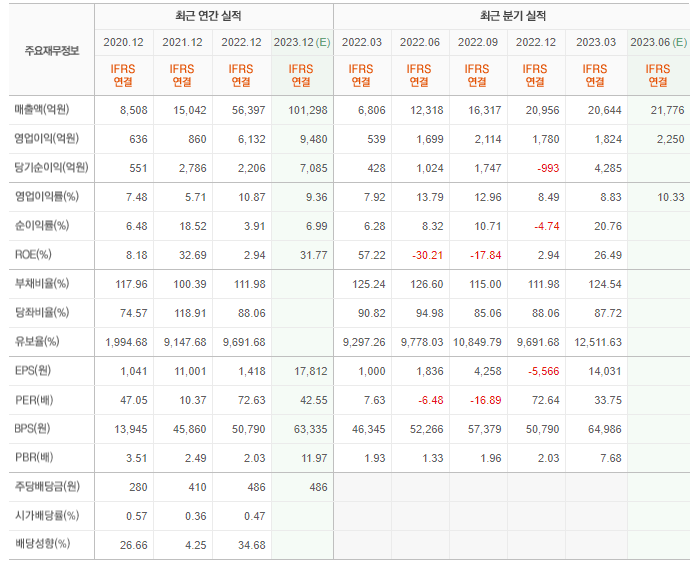Select the dividend value 280
The image size is (700, 563).
[x=138, y=488]
